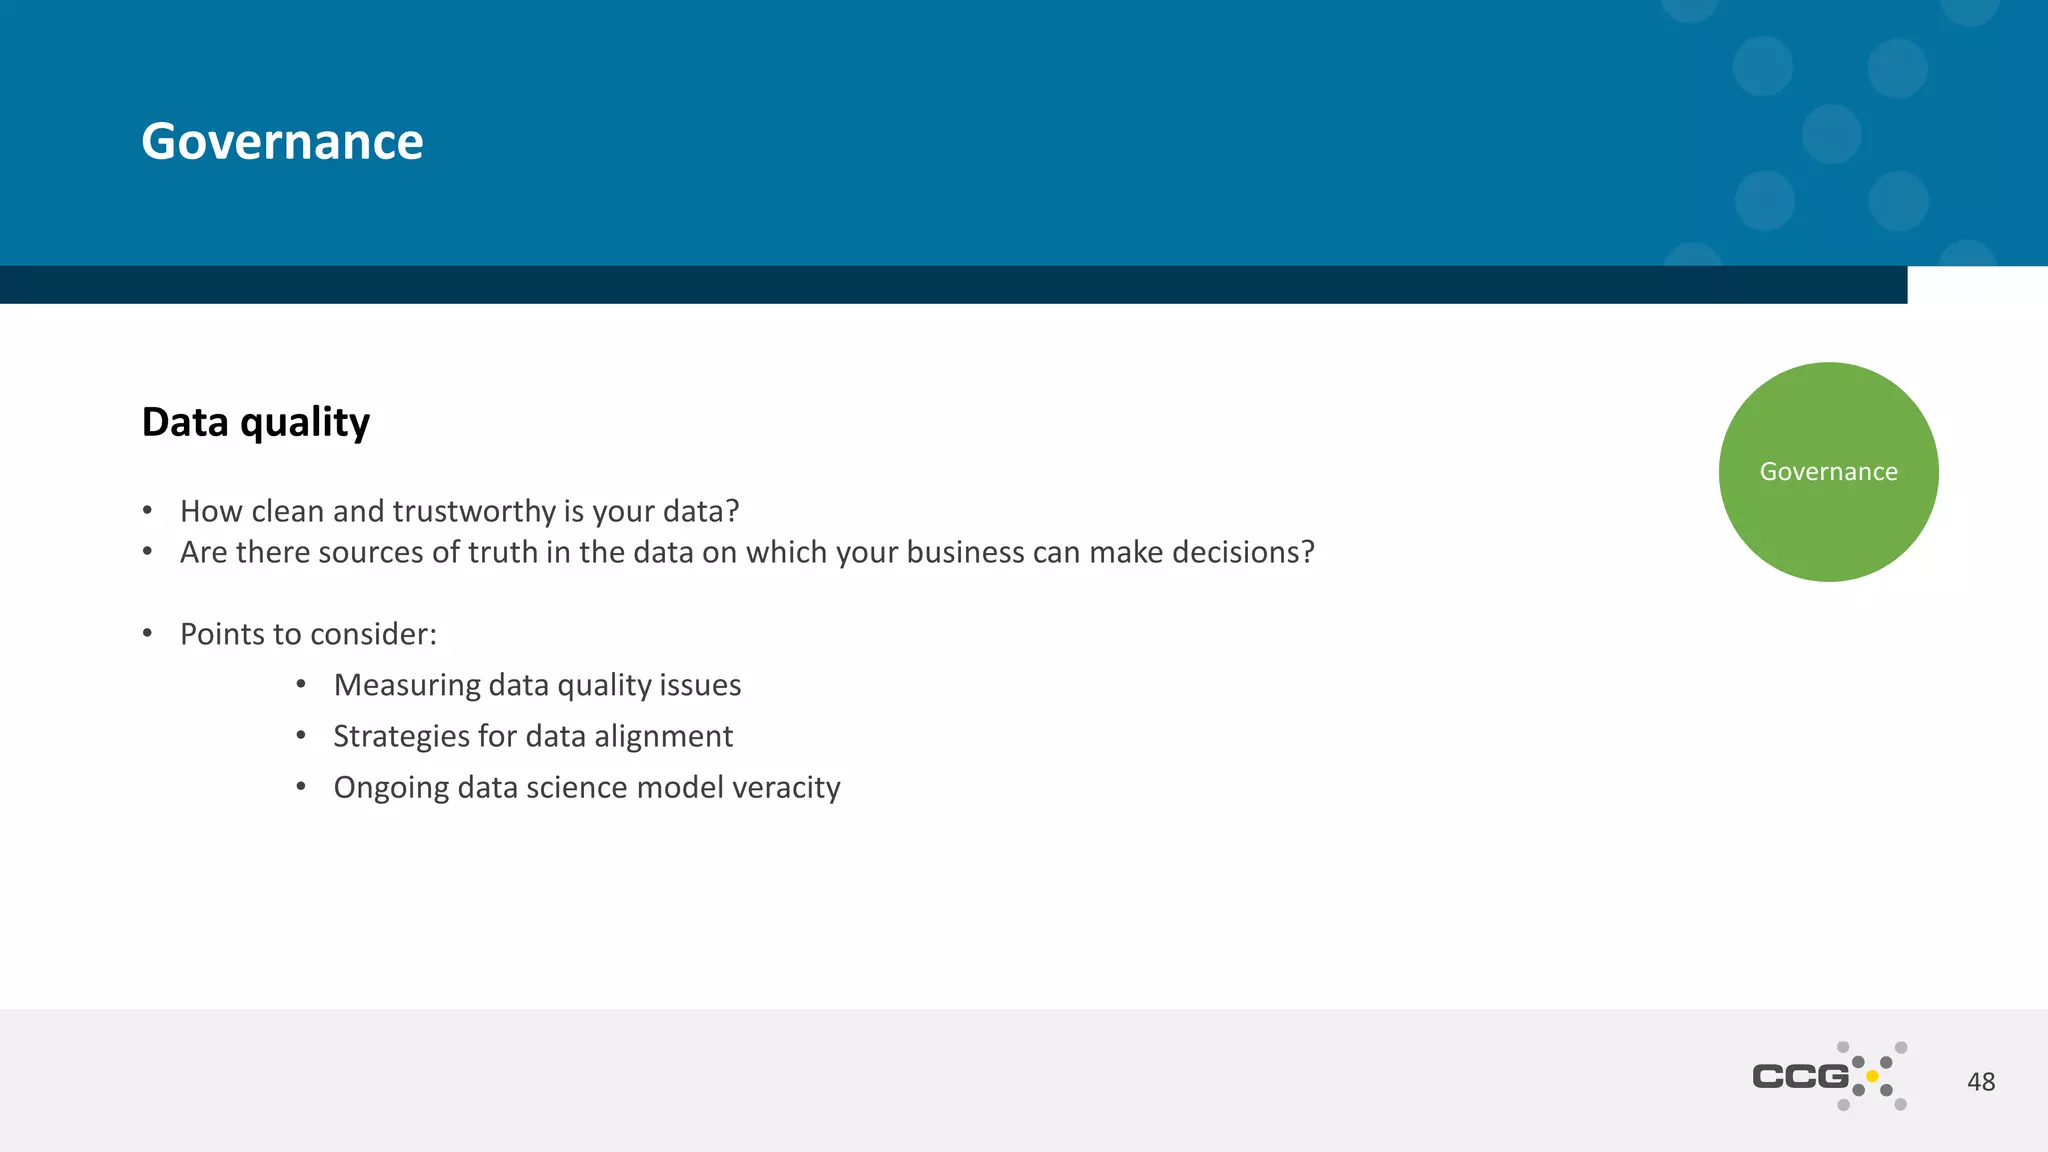Click the CCG logo in the footer

pyautogui.click(x=1828, y=1076)
